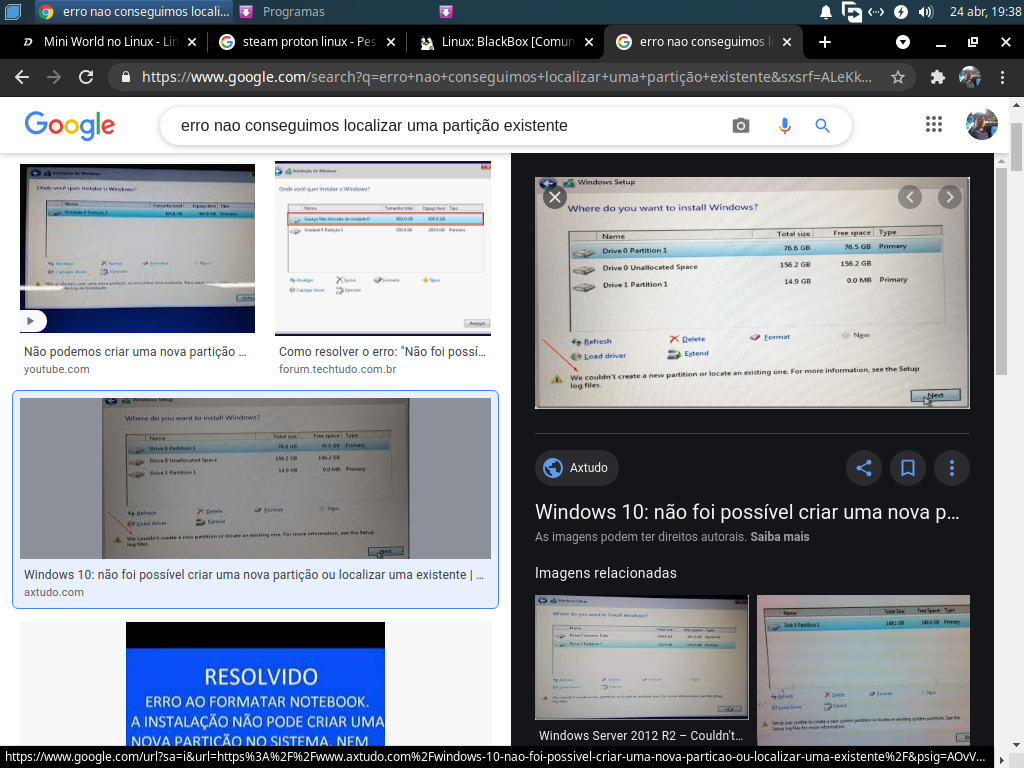This screenshot has width=1024, height=768.
Task: Share the Axtudo image result
Action: click(x=864, y=468)
